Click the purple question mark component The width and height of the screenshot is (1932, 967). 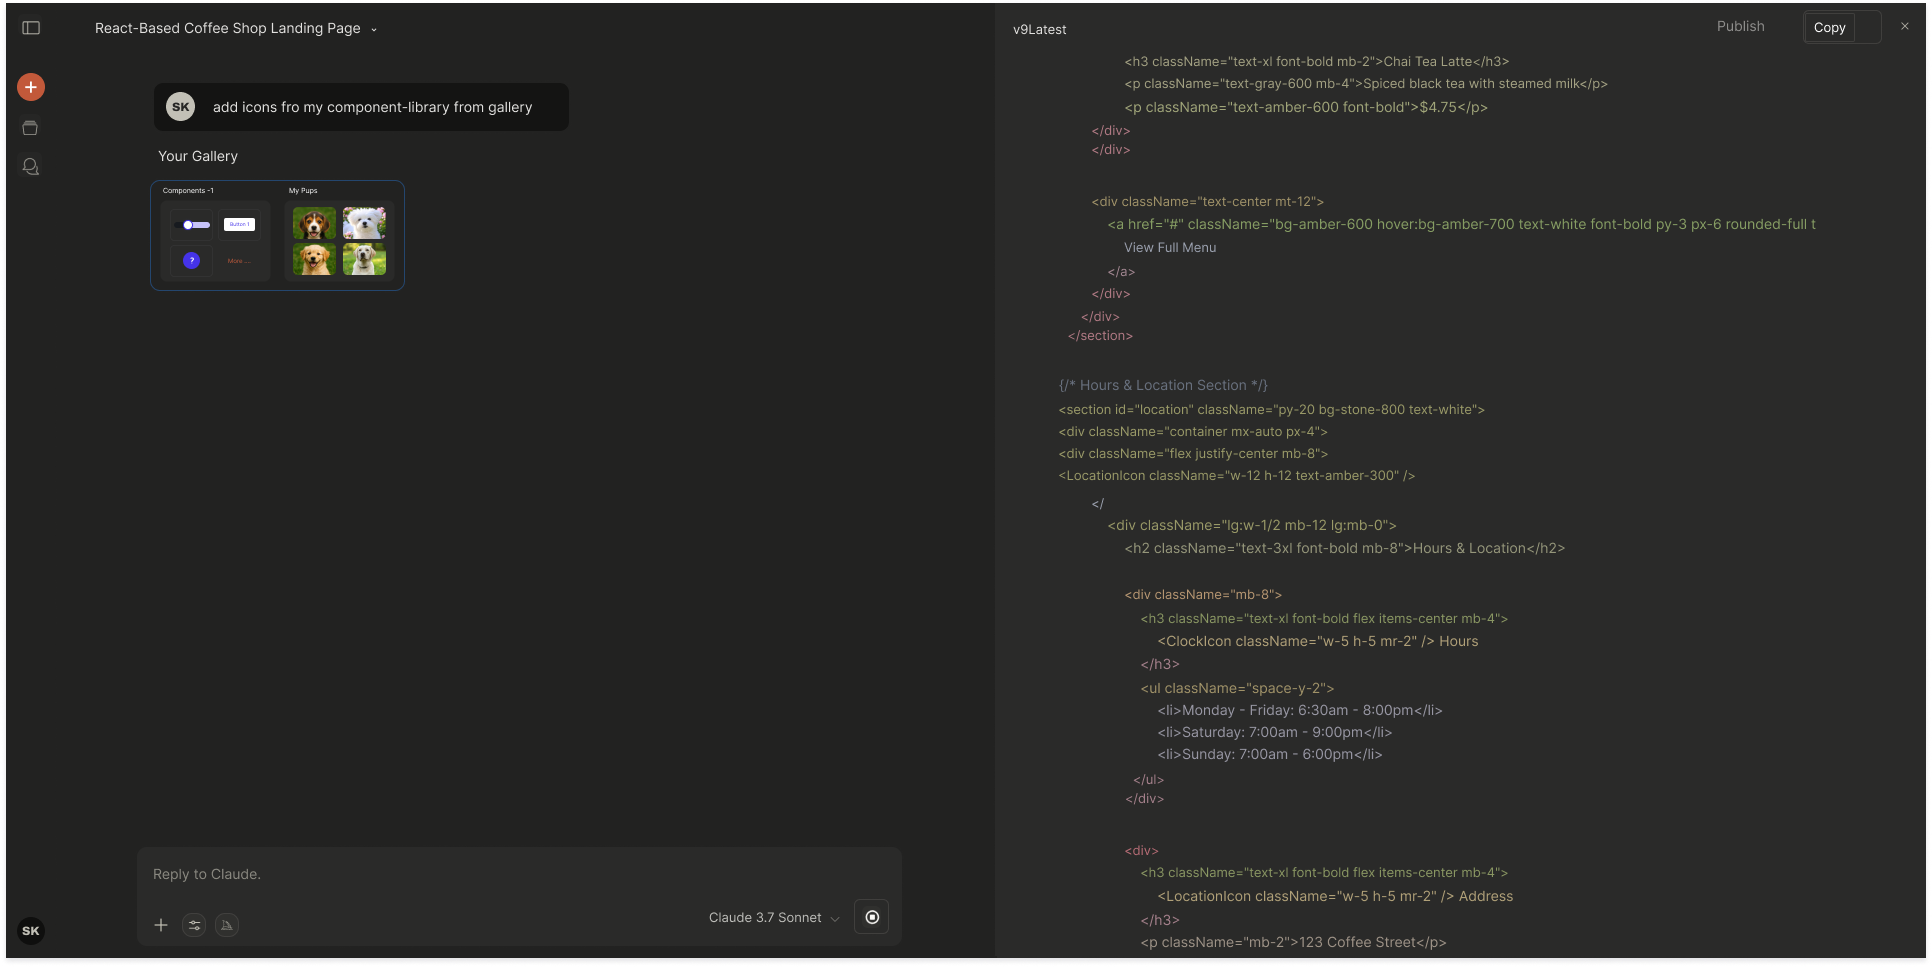click(x=192, y=260)
